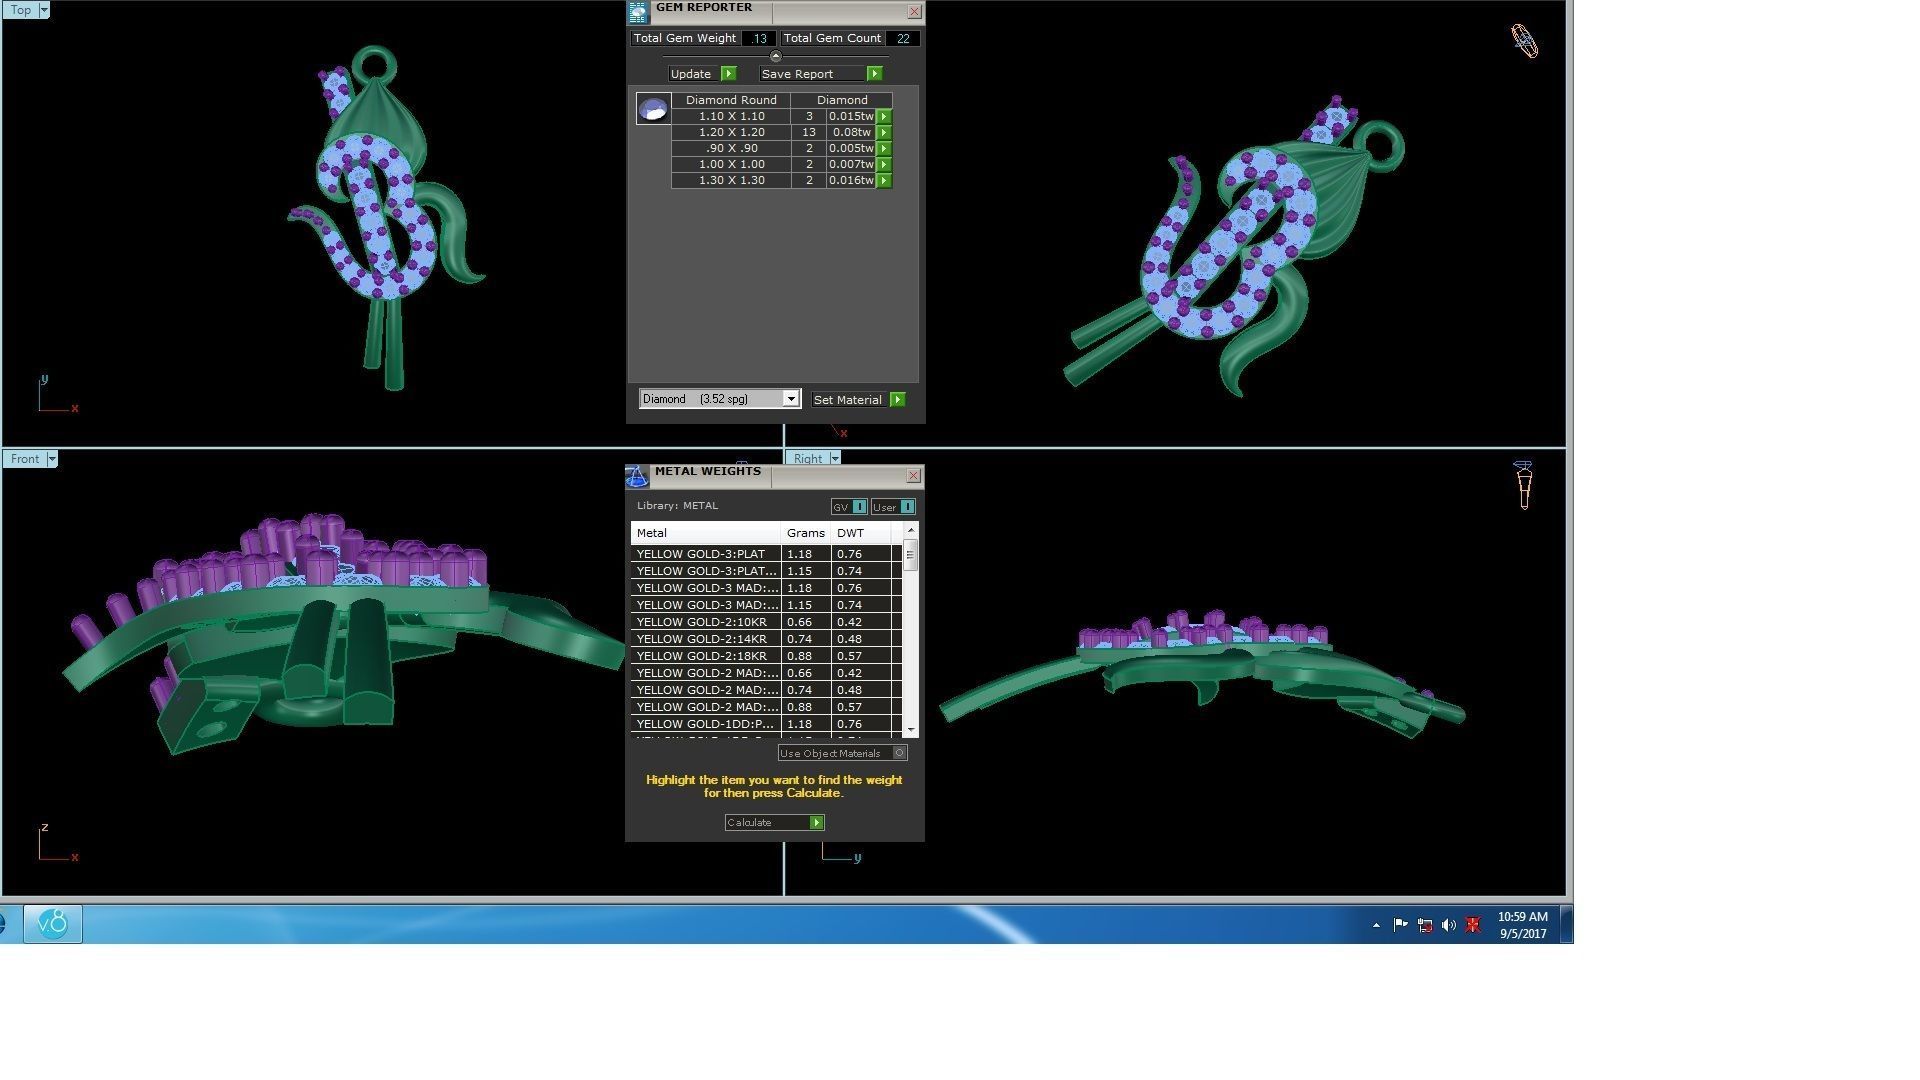Click the round diamond gem thumbnail
This screenshot has width=1920, height=1080.
[x=653, y=109]
